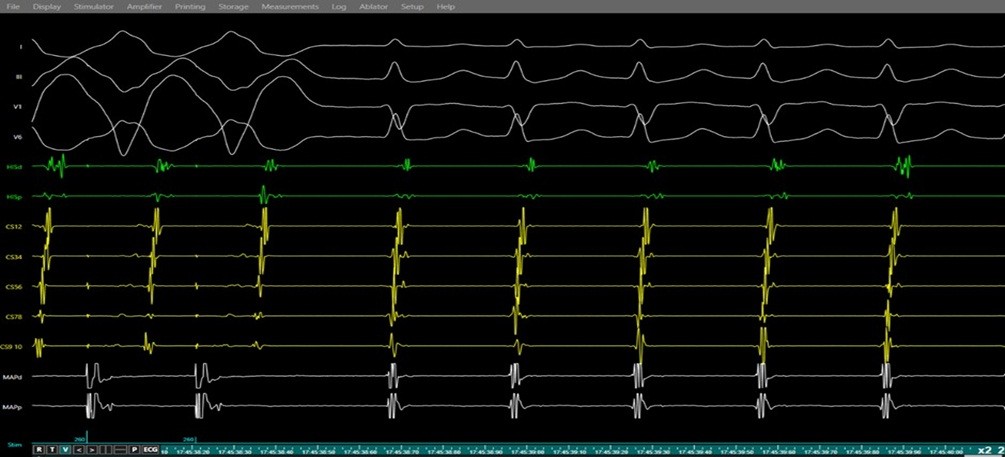Click the T button in bottom toolbar

[x=52, y=450]
